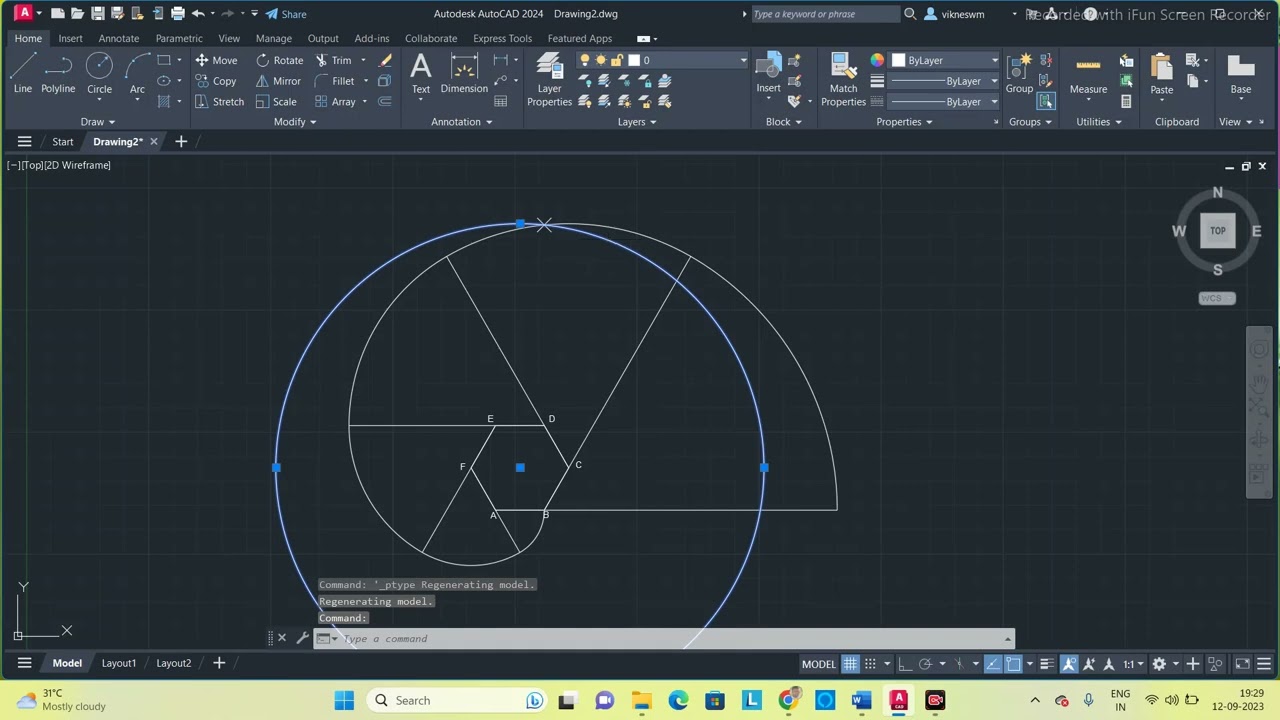
Task: Click the Plot (print) icon
Action: 178,14
